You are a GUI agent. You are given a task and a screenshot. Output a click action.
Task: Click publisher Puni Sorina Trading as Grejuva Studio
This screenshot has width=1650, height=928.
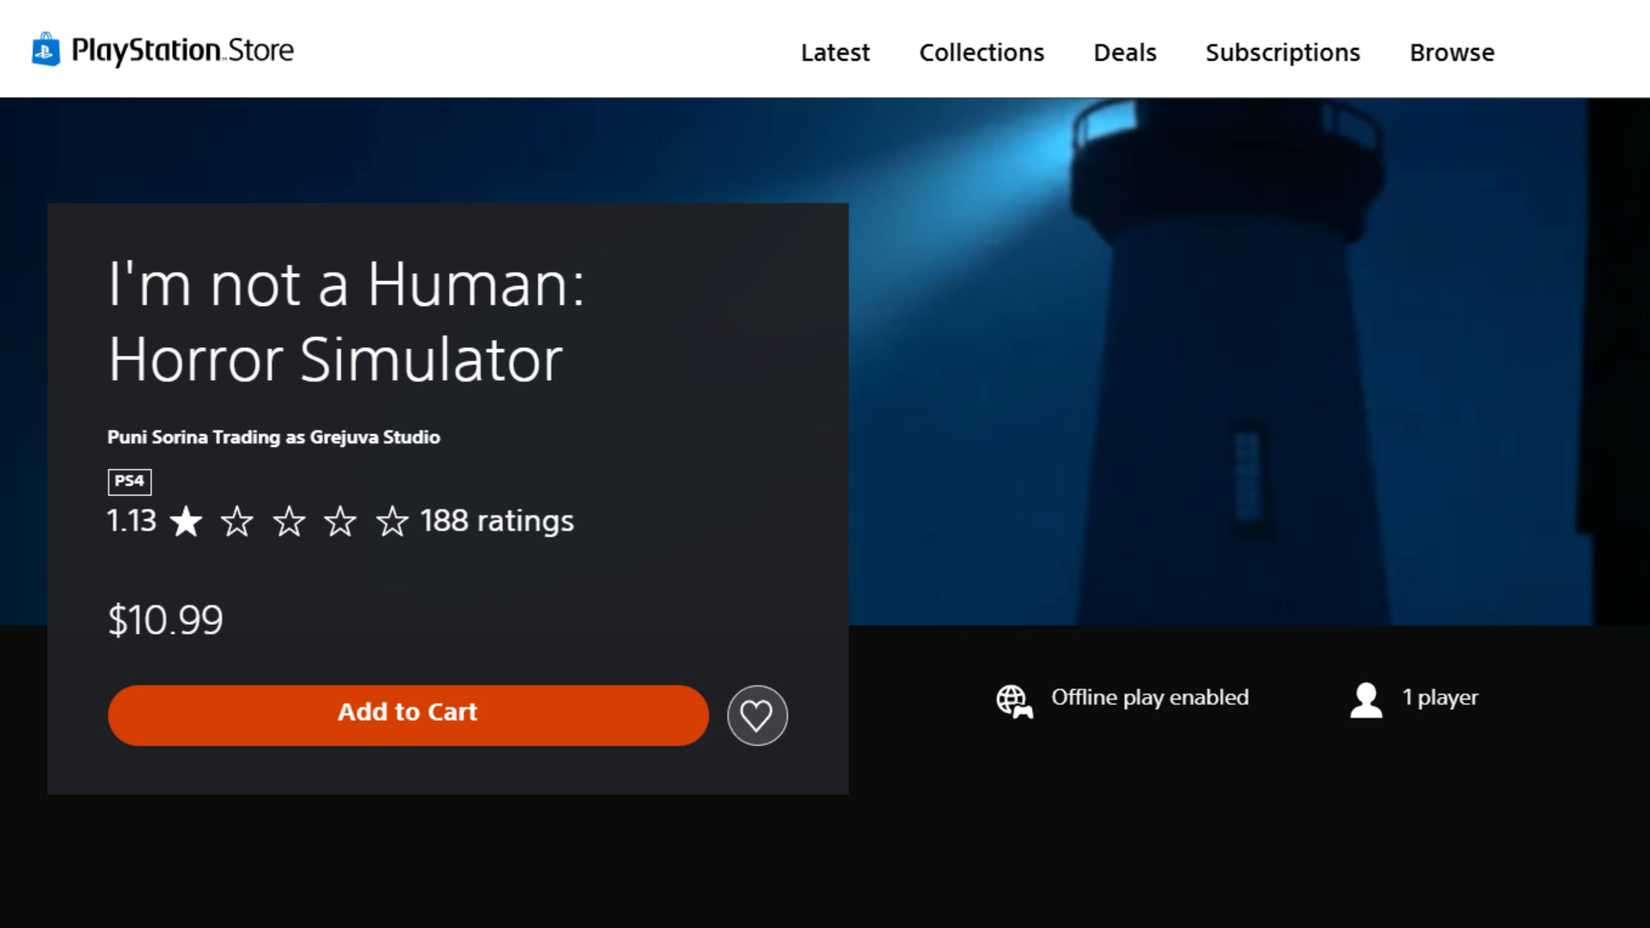coord(274,437)
